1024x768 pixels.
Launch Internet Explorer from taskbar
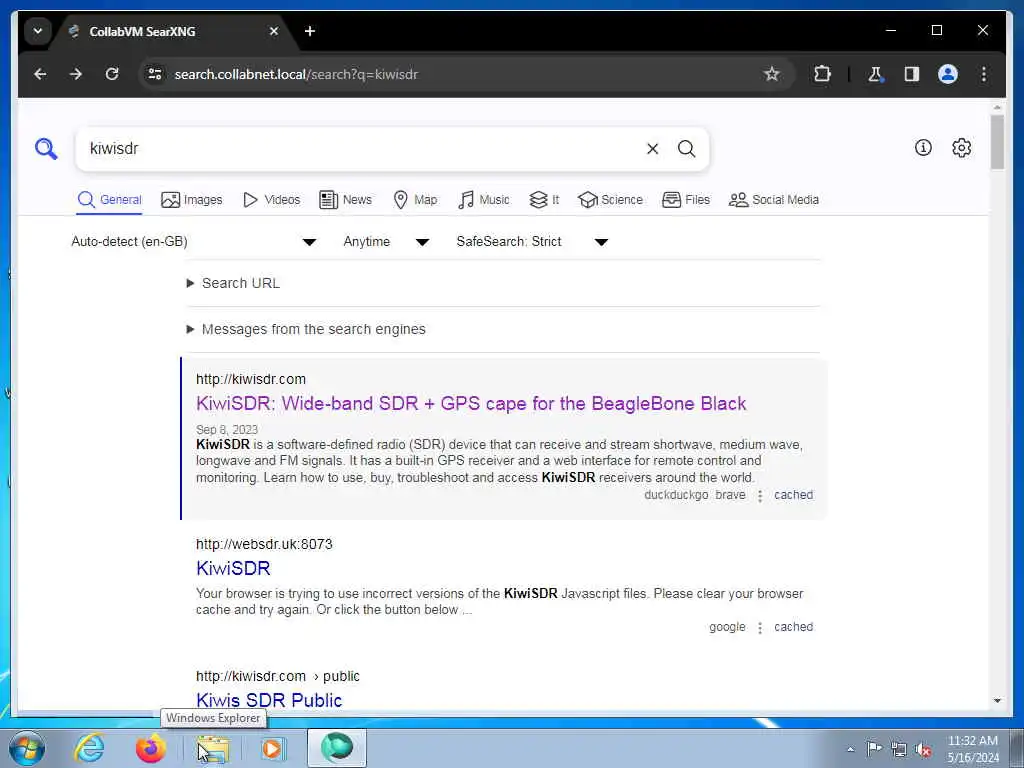[89, 748]
